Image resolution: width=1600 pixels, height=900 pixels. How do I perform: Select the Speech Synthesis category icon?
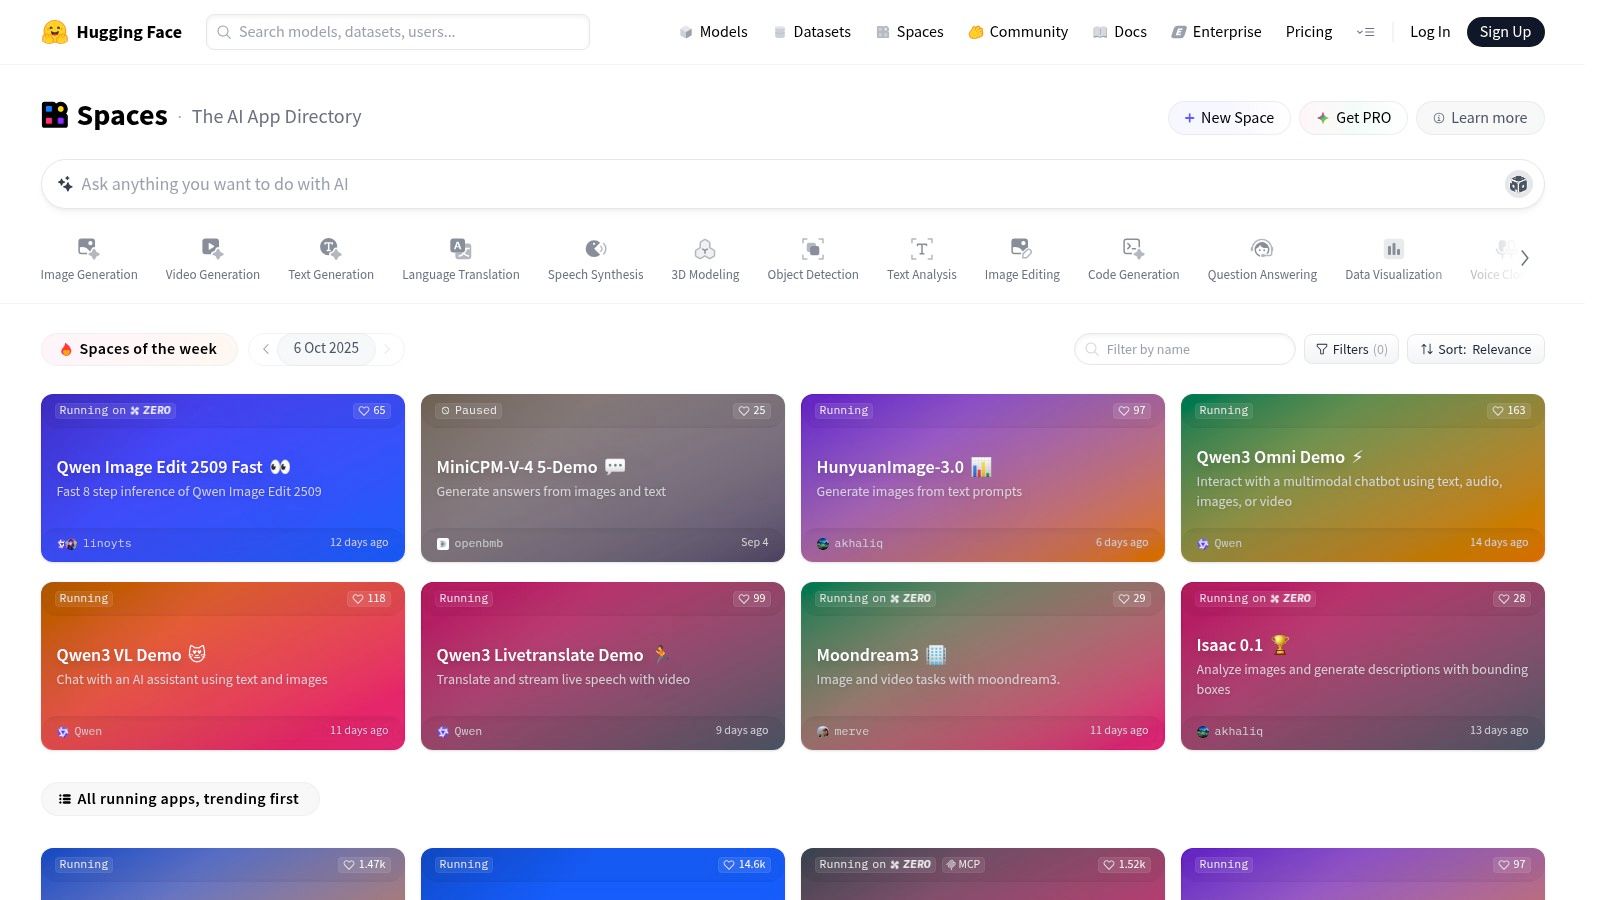pyautogui.click(x=596, y=248)
